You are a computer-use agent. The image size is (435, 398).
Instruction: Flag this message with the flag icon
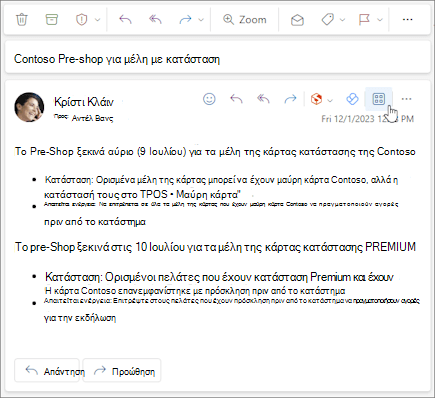[364, 20]
